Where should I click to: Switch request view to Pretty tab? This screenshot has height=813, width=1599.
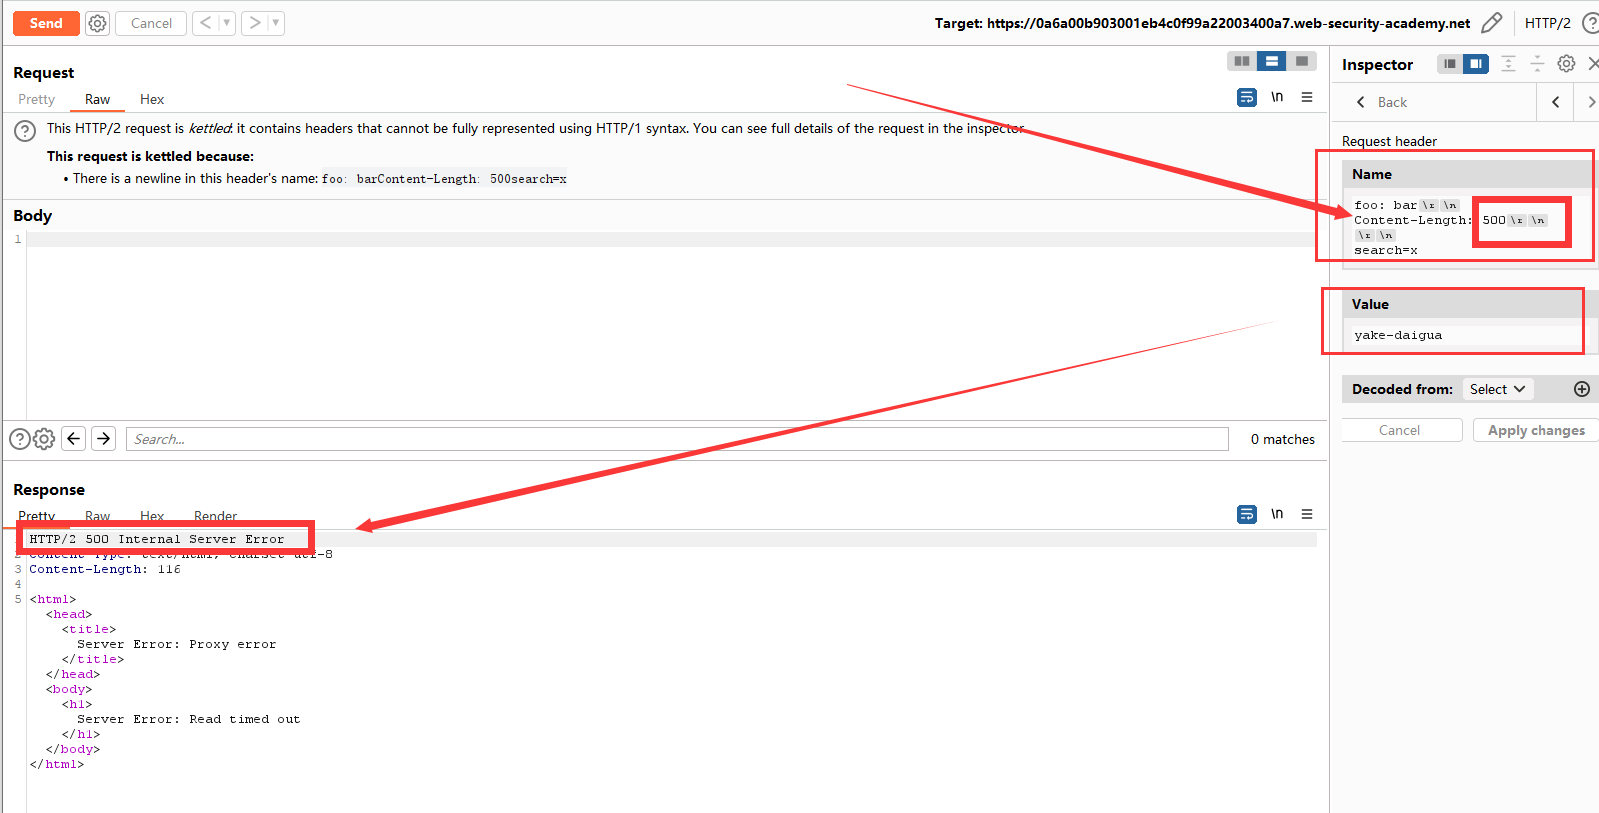tap(37, 99)
